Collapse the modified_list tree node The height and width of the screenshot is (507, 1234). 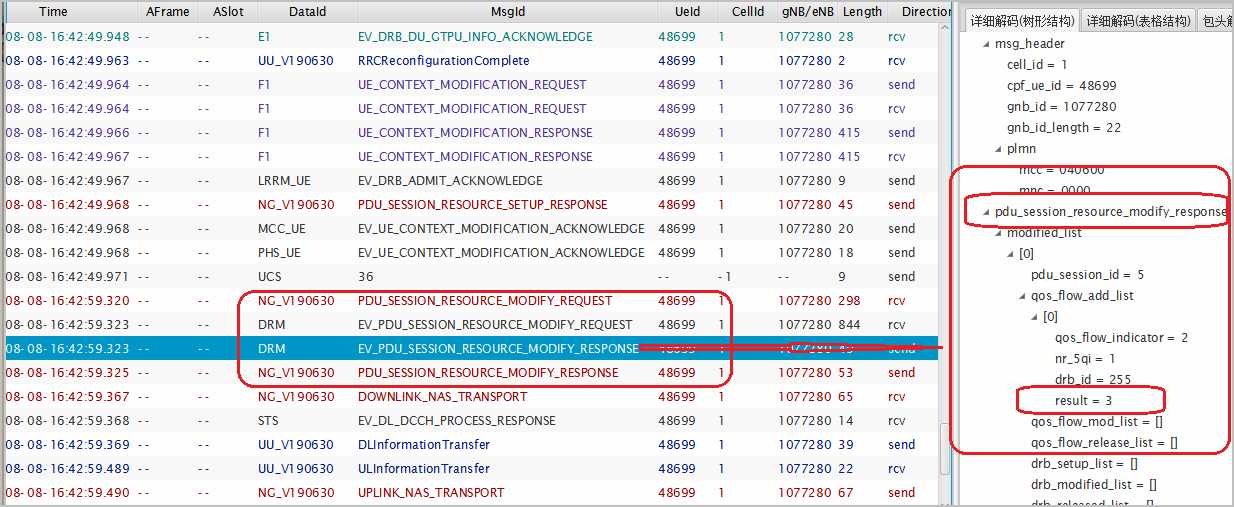pyautogui.click(x=999, y=233)
